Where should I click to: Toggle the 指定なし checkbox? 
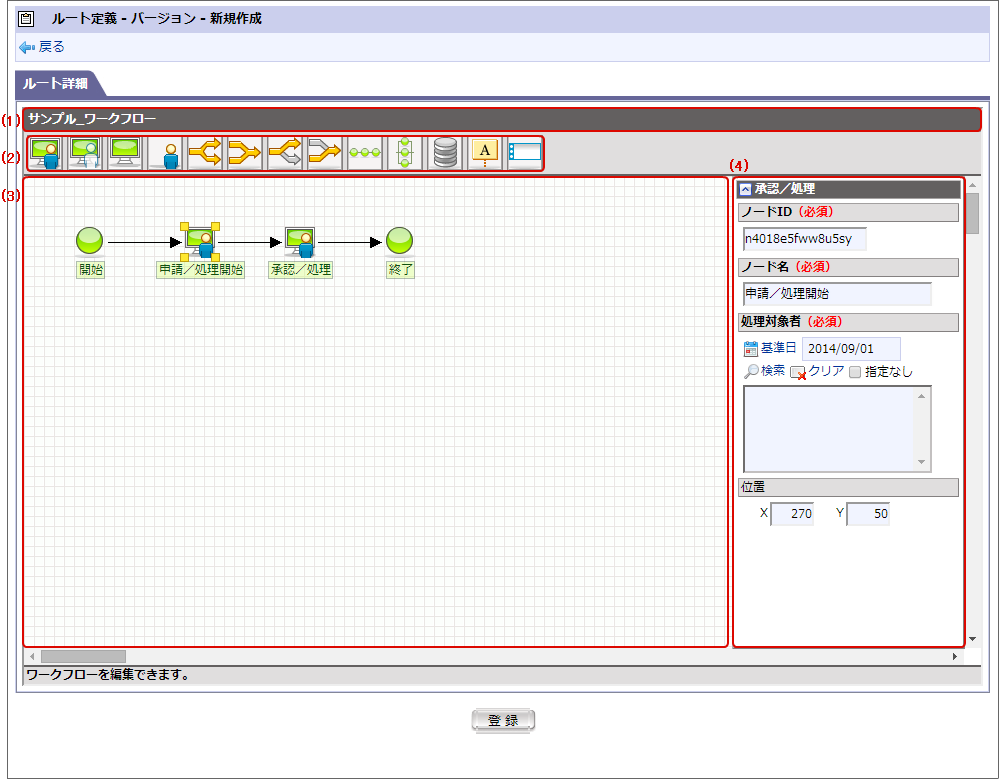pyautogui.click(x=855, y=372)
